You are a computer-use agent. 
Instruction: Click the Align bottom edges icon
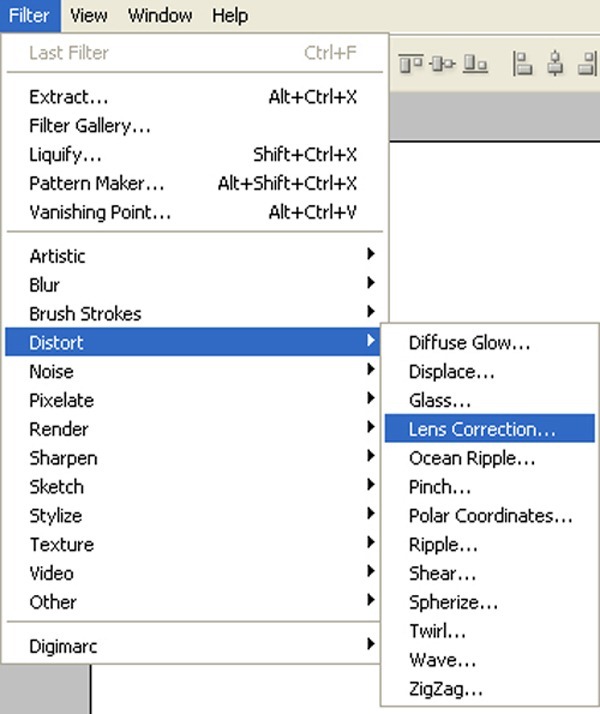click(x=475, y=64)
